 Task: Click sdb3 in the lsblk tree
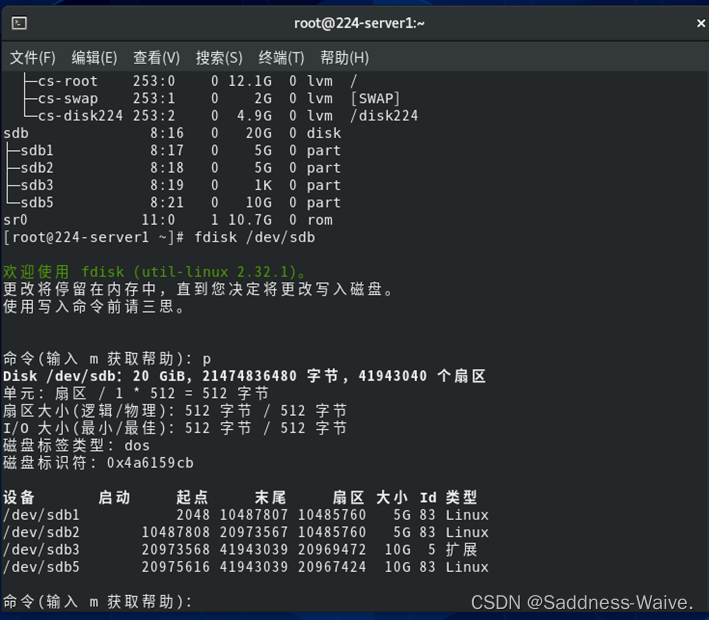click(37, 185)
